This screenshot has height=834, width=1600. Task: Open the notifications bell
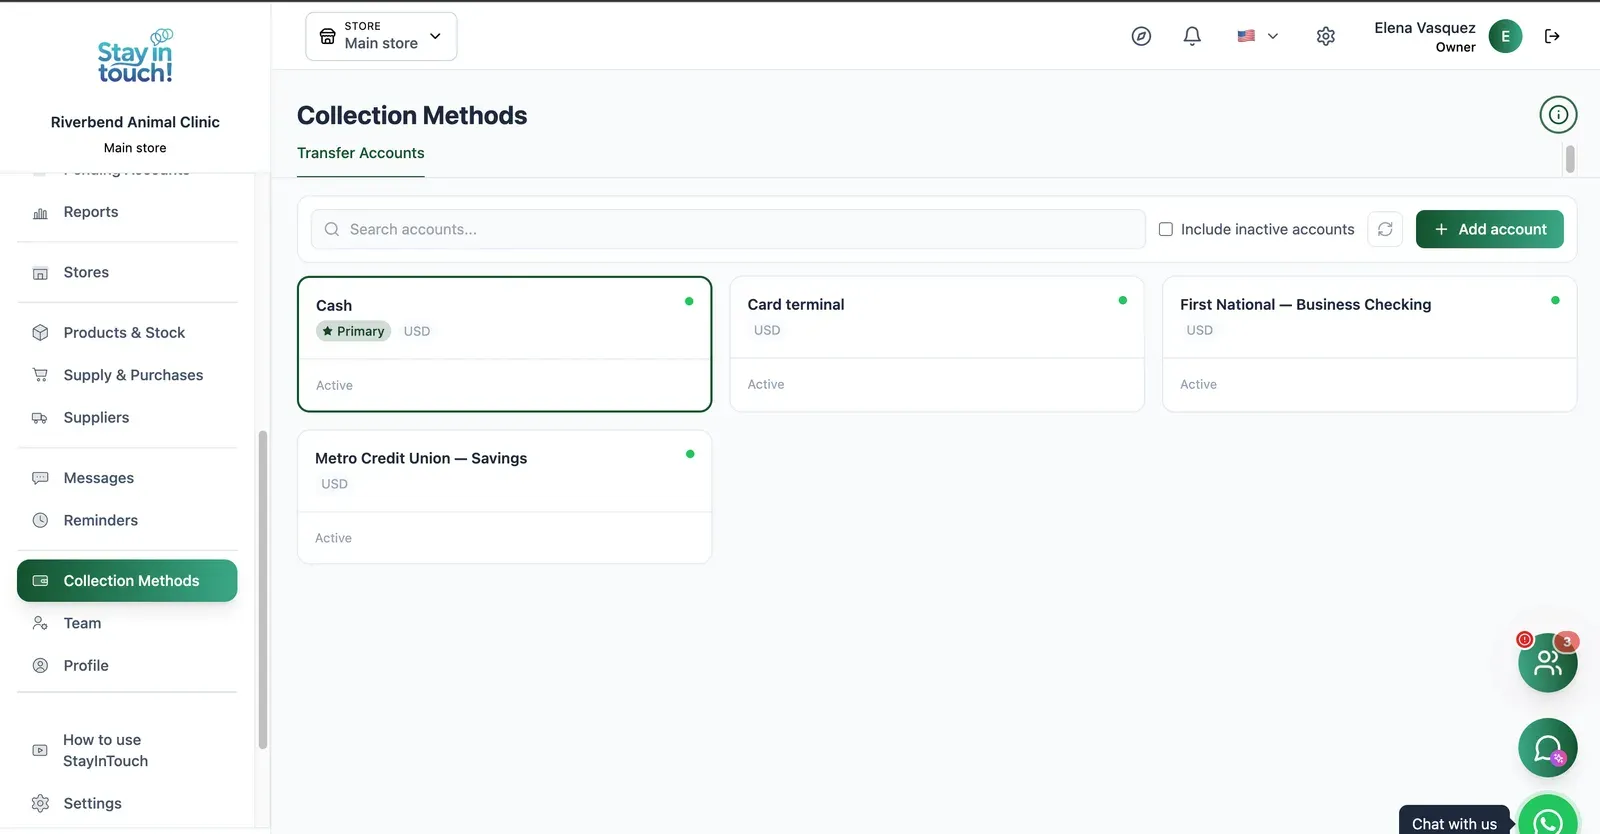tap(1192, 36)
